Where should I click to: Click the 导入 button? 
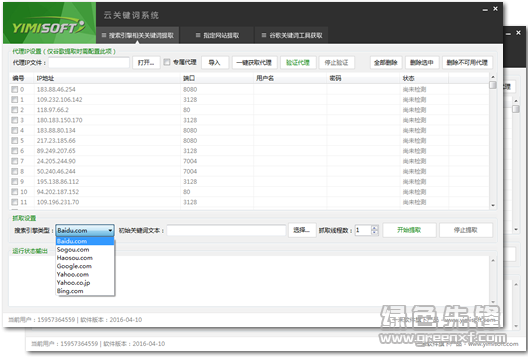pyautogui.click(x=214, y=63)
